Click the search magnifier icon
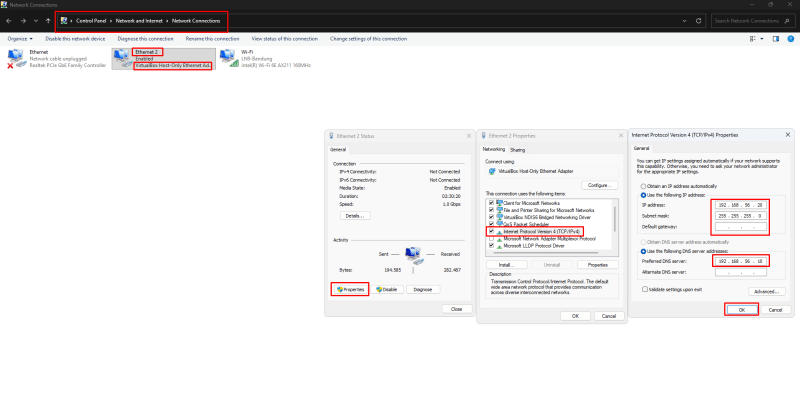The height and width of the screenshot is (417, 800). (787, 21)
